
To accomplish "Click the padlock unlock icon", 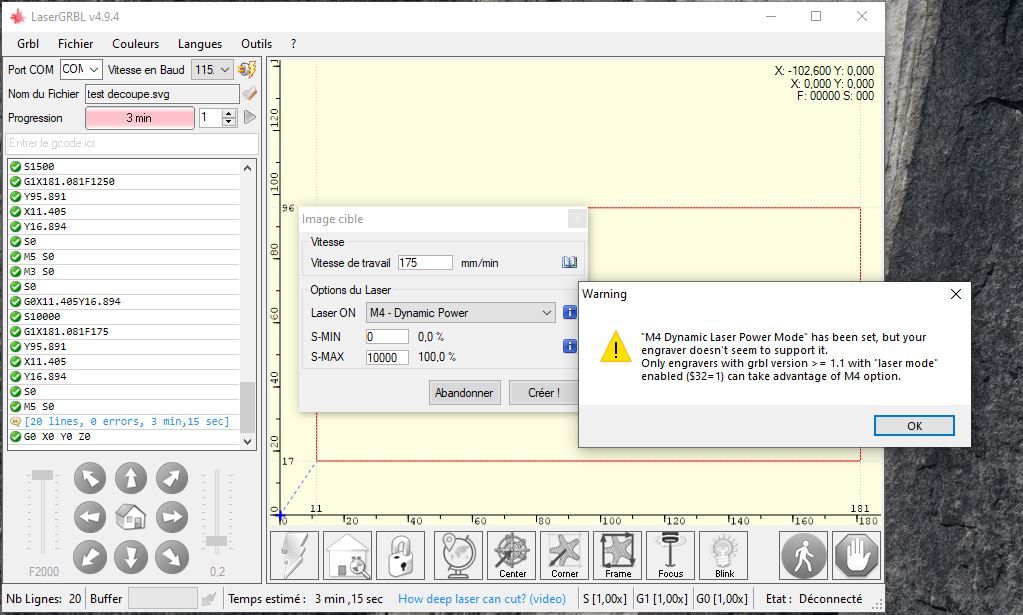I will [401, 556].
